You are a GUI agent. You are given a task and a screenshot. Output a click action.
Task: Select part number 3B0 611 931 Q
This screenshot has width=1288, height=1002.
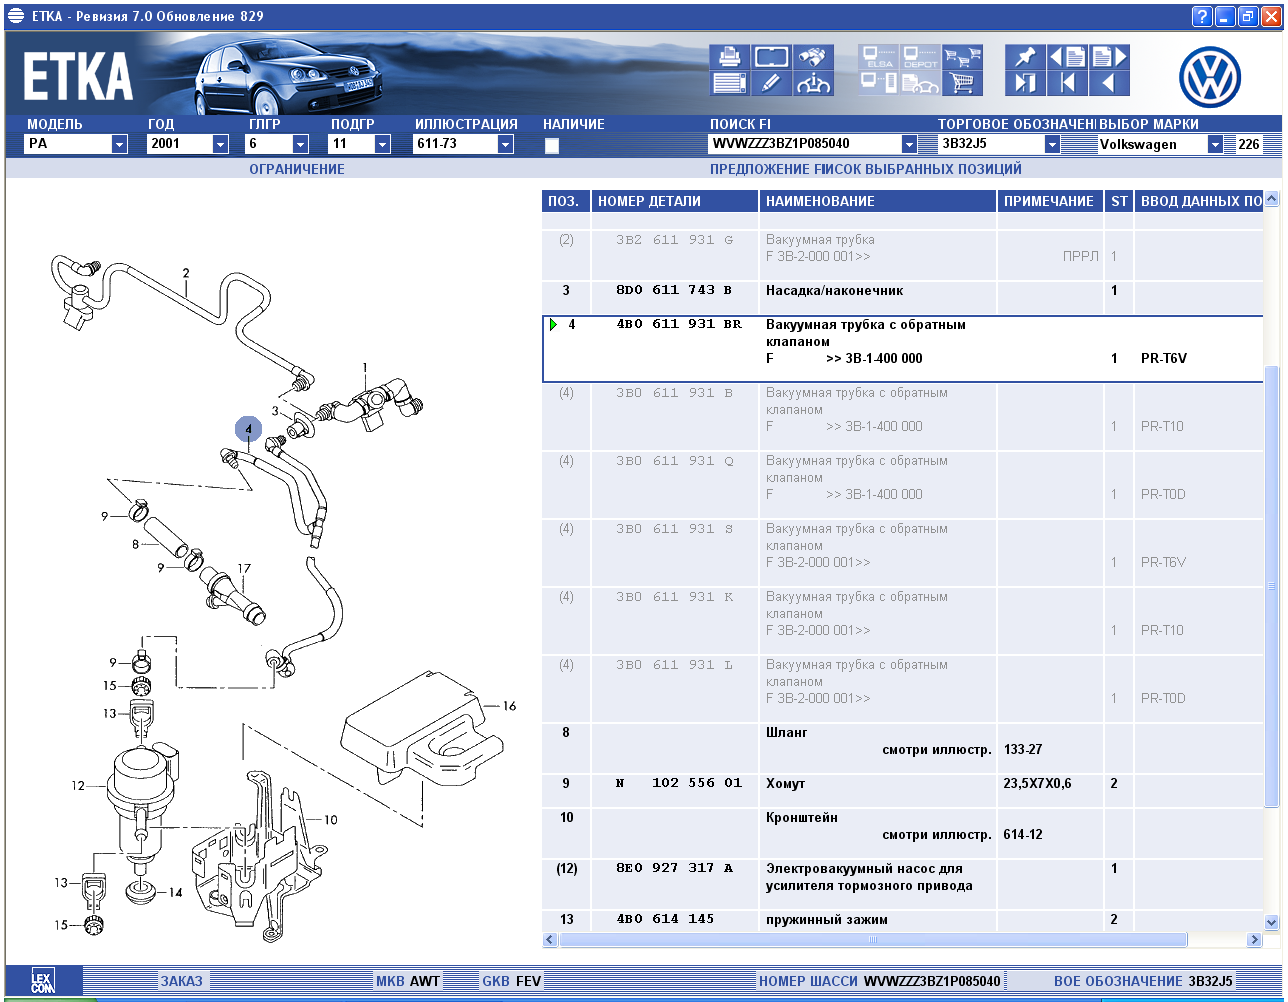click(674, 461)
